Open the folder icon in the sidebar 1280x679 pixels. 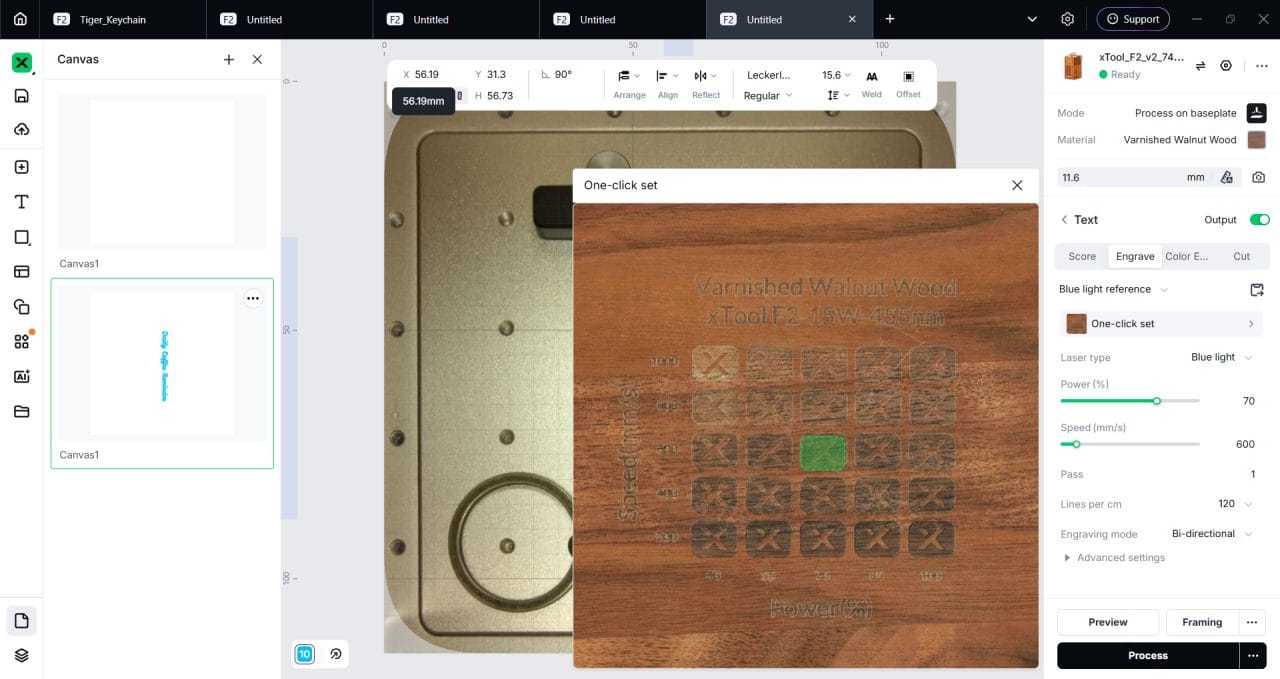tap(21, 411)
